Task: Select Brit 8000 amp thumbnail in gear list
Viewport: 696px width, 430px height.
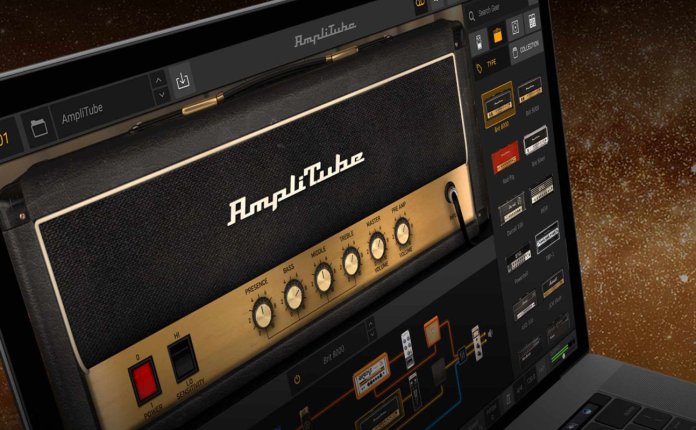Action: 497,102
